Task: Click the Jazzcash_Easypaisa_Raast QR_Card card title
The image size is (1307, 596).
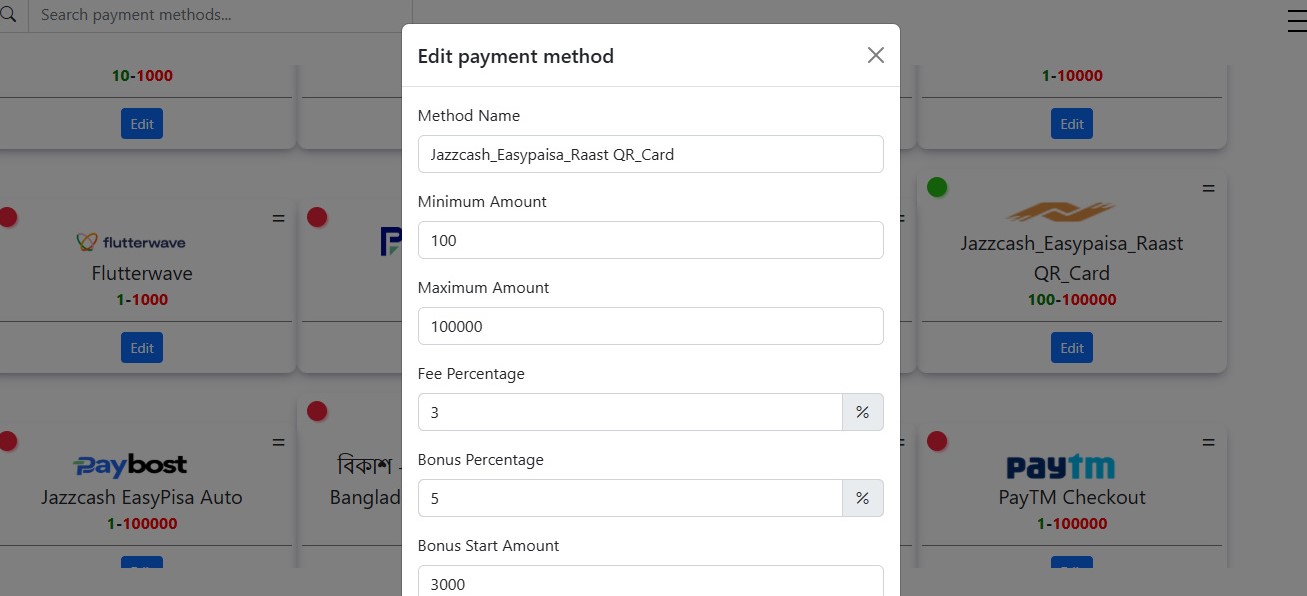Action: point(1072,258)
